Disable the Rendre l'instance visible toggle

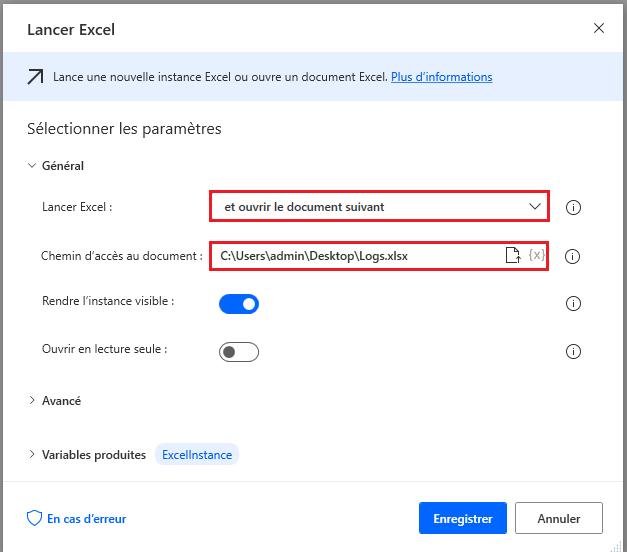coord(239,303)
